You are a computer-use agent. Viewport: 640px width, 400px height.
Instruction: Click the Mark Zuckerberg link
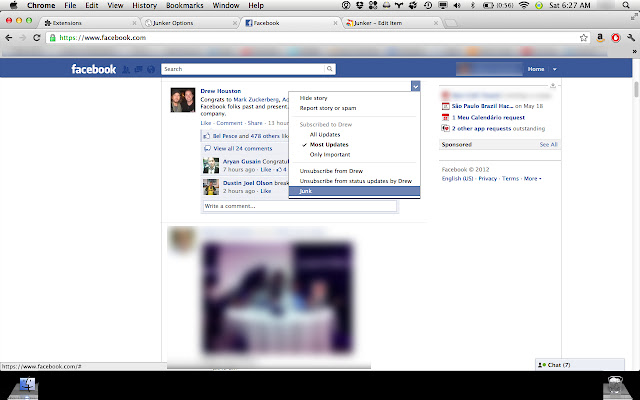point(256,99)
